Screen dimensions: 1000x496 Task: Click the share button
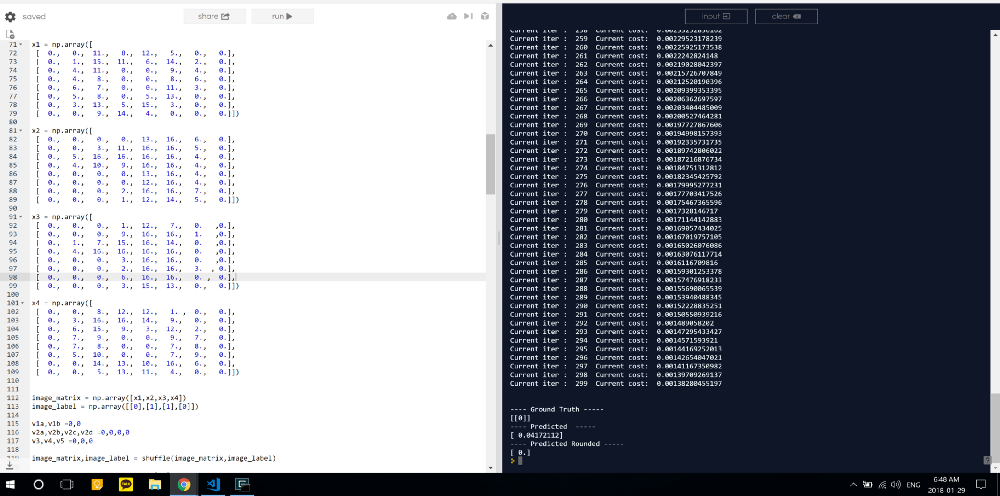coord(213,17)
